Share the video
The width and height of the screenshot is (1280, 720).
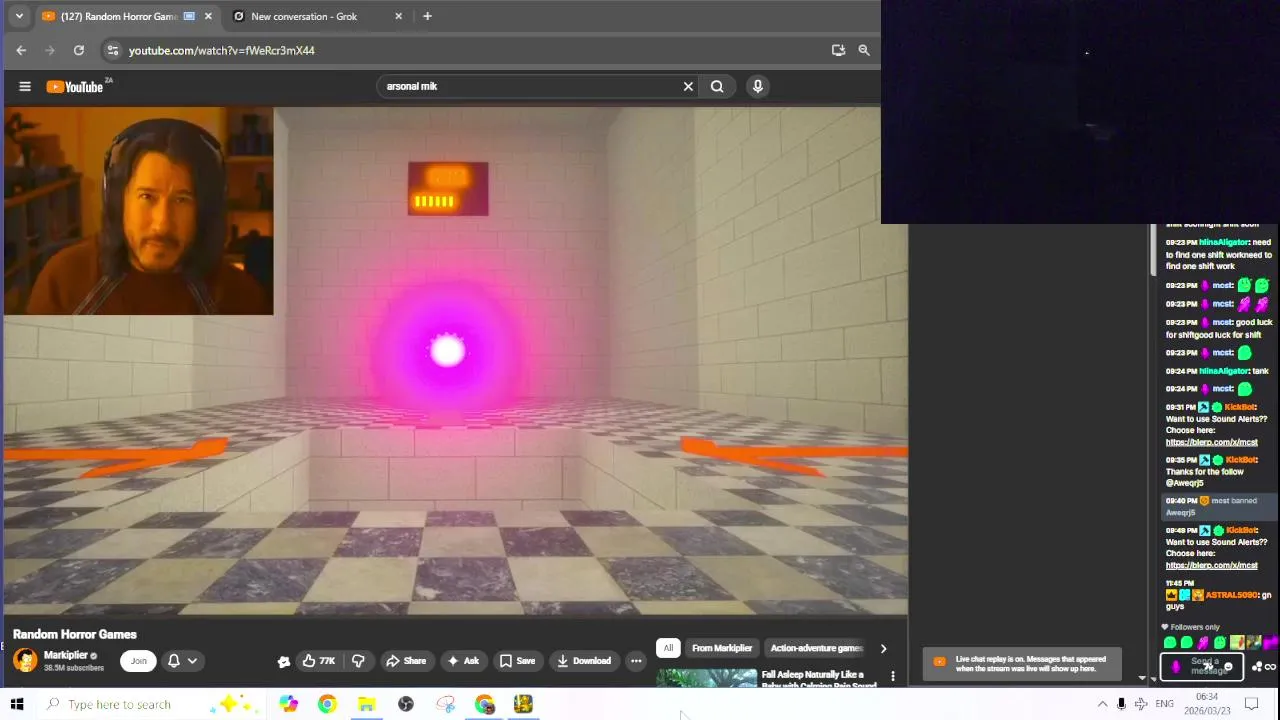(406, 660)
